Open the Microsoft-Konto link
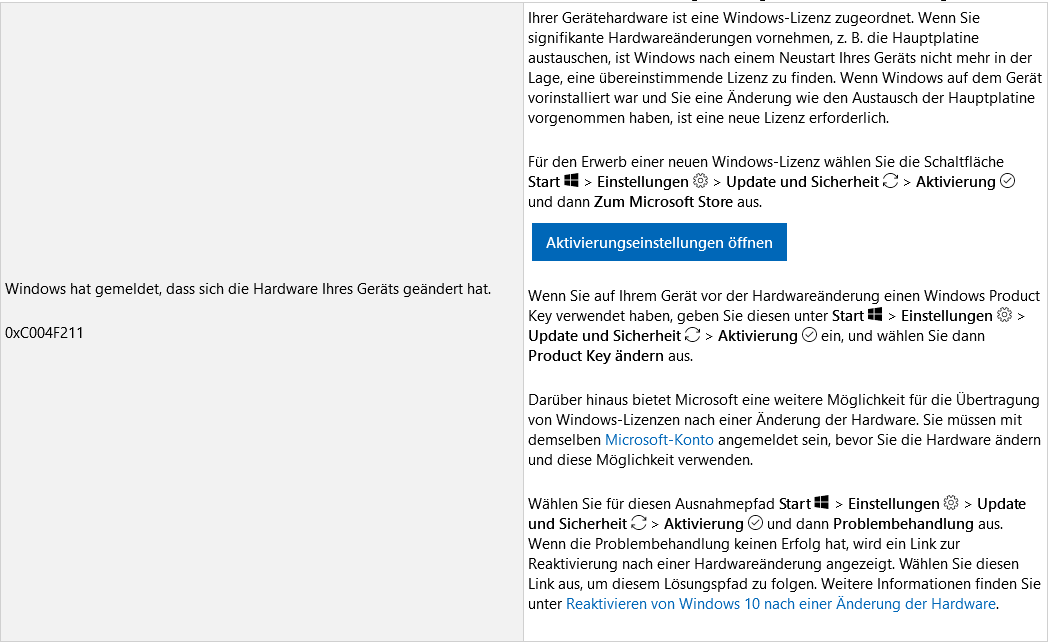Screen dimensions: 1049x642 [659, 440]
